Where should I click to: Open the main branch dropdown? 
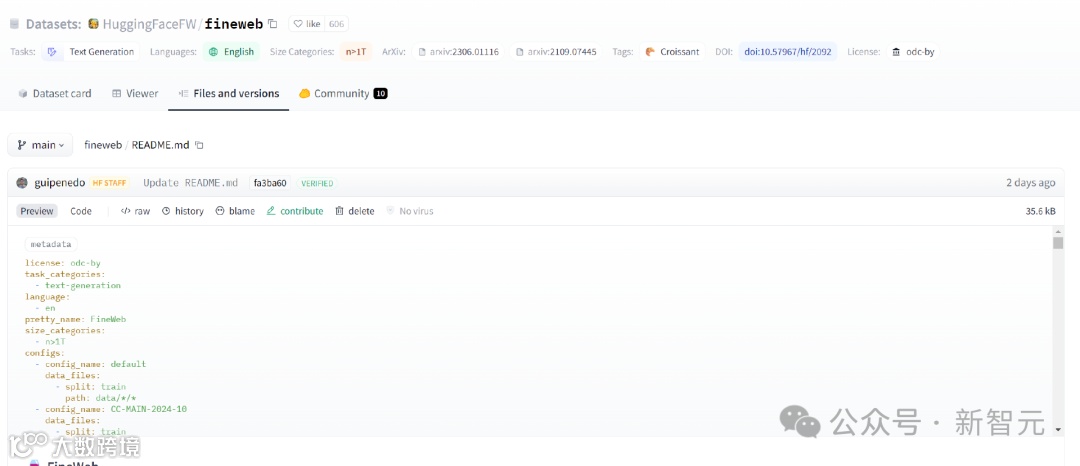40,145
